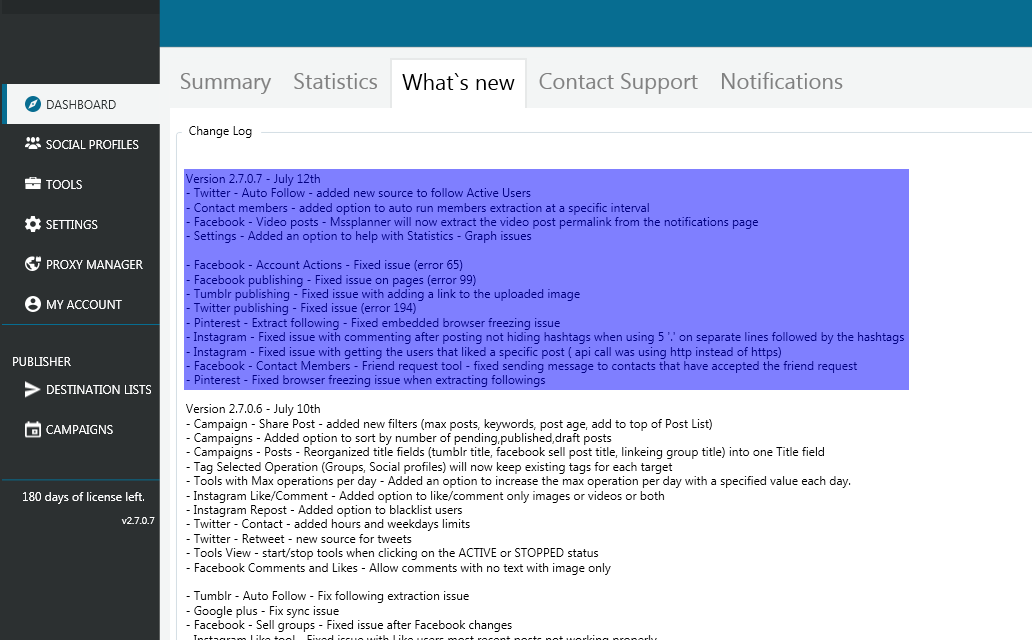Click the Change Log group header
This screenshot has height=640, width=1032.
[x=220, y=130]
